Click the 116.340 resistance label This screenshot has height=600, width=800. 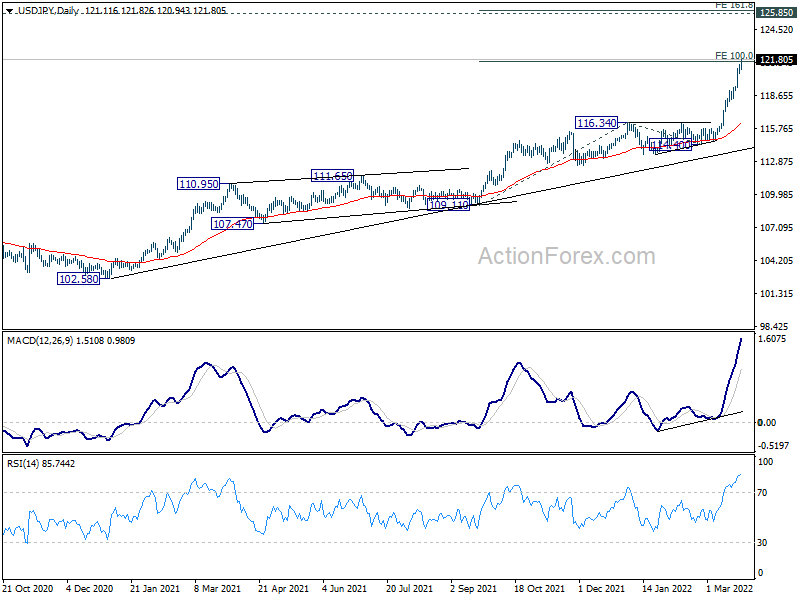596,123
